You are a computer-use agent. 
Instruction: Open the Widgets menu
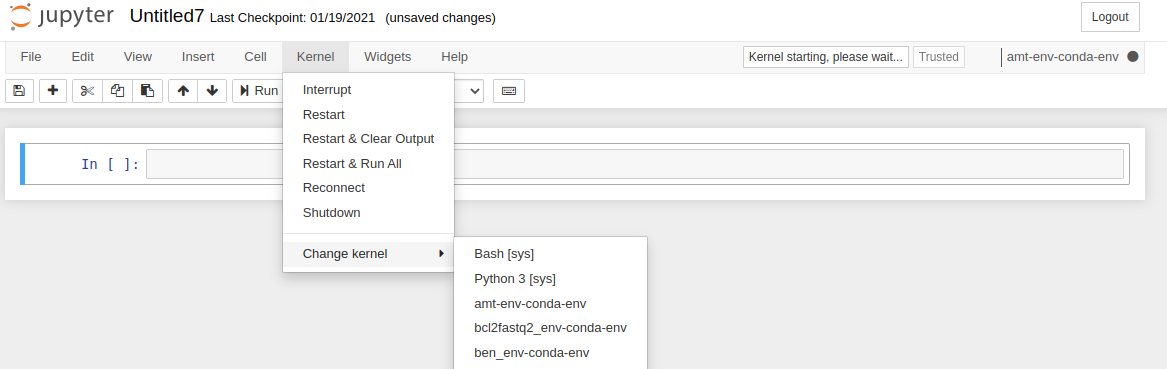[x=387, y=57]
